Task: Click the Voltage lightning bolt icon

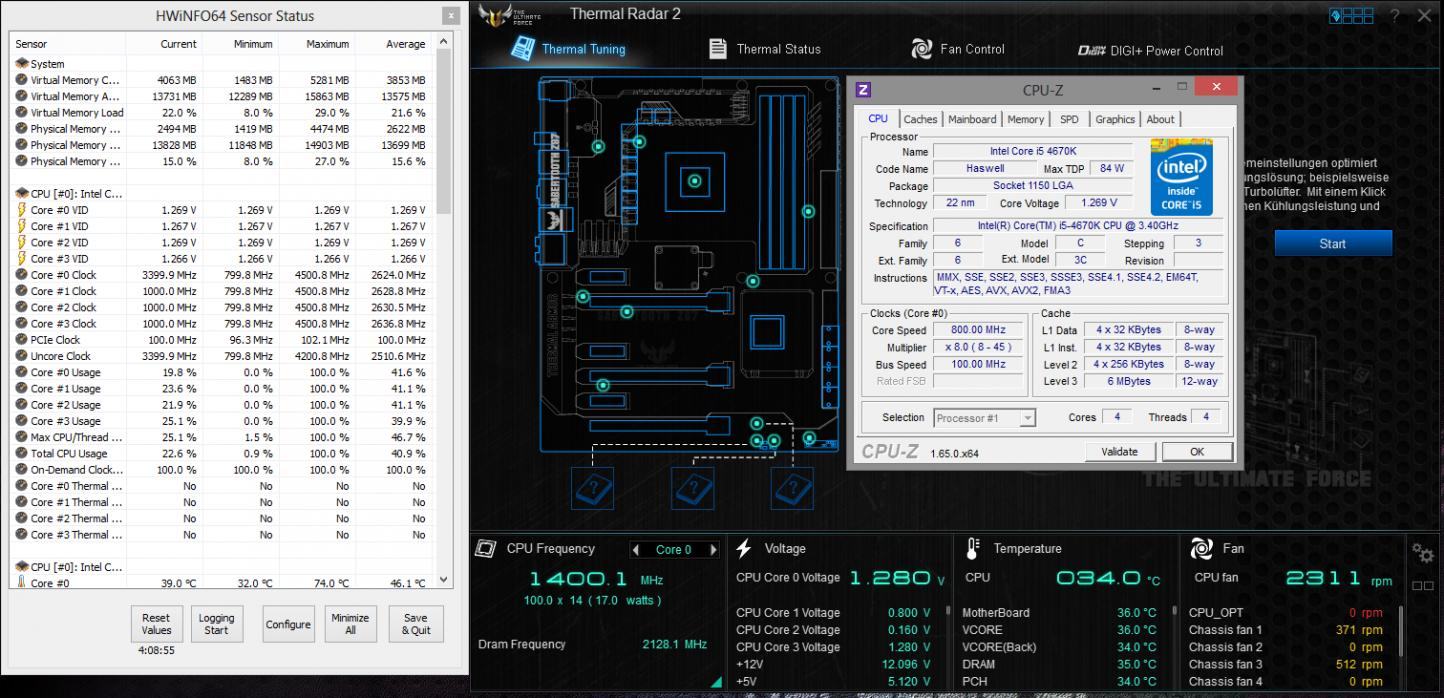Action: coord(744,549)
